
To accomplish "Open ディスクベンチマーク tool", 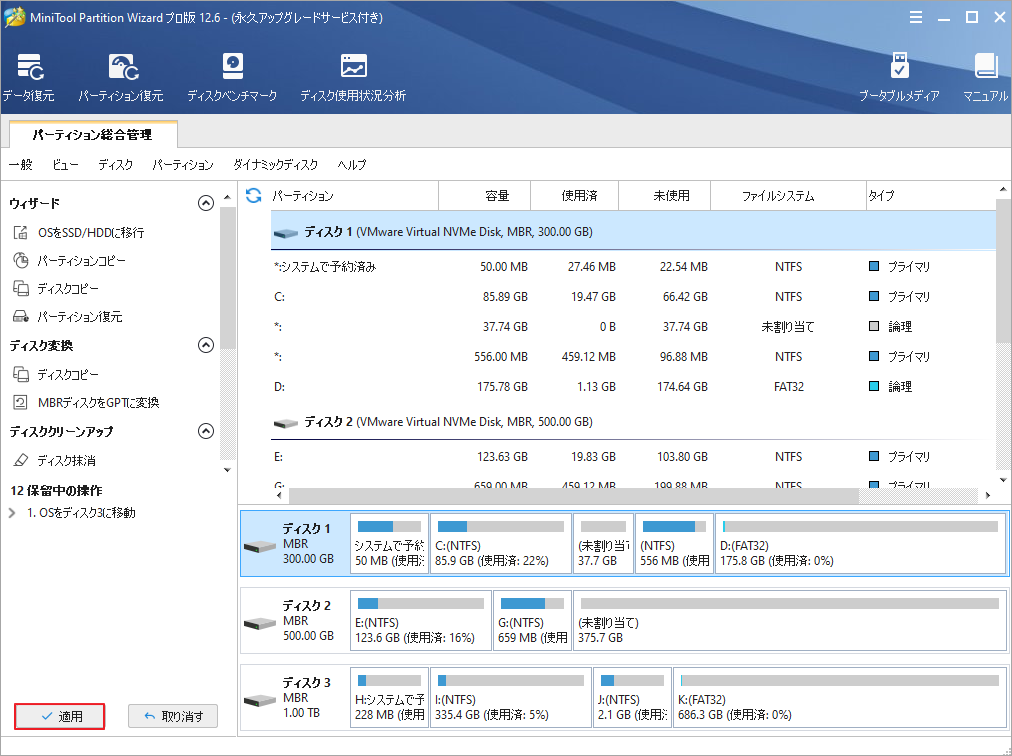I will tap(232, 77).
